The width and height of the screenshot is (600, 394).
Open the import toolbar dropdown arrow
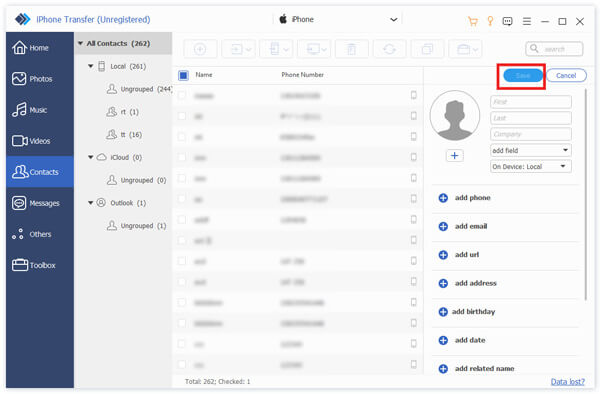pos(248,50)
